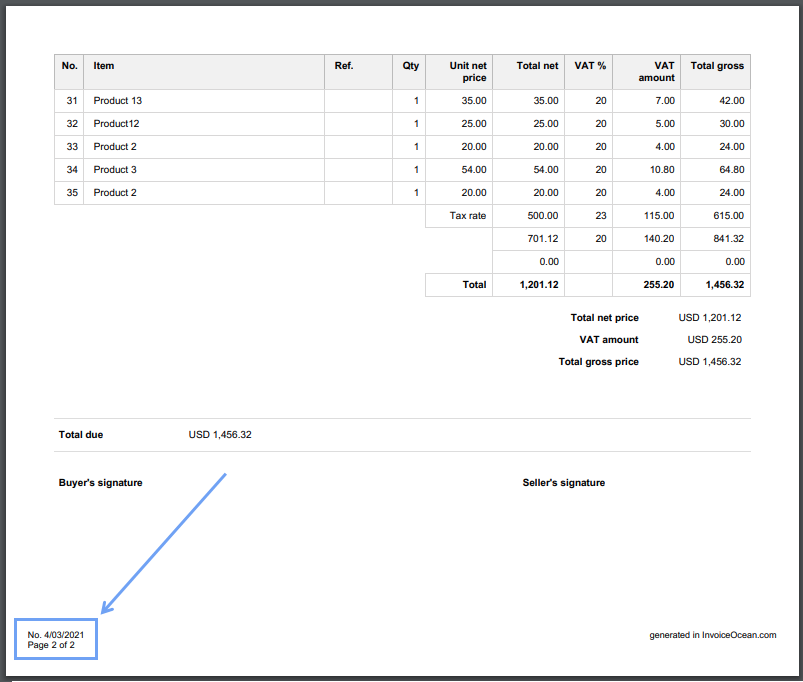Click the Qty column header

[x=410, y=66]
